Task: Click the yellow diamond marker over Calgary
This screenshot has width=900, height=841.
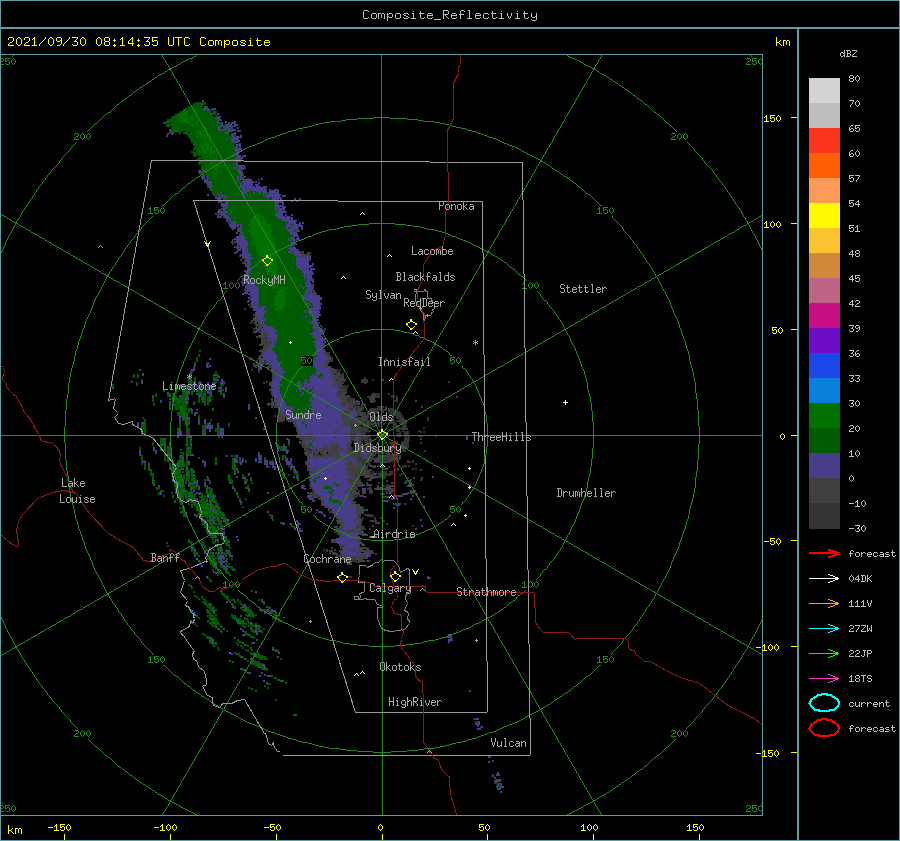Action: coord(395,576)
